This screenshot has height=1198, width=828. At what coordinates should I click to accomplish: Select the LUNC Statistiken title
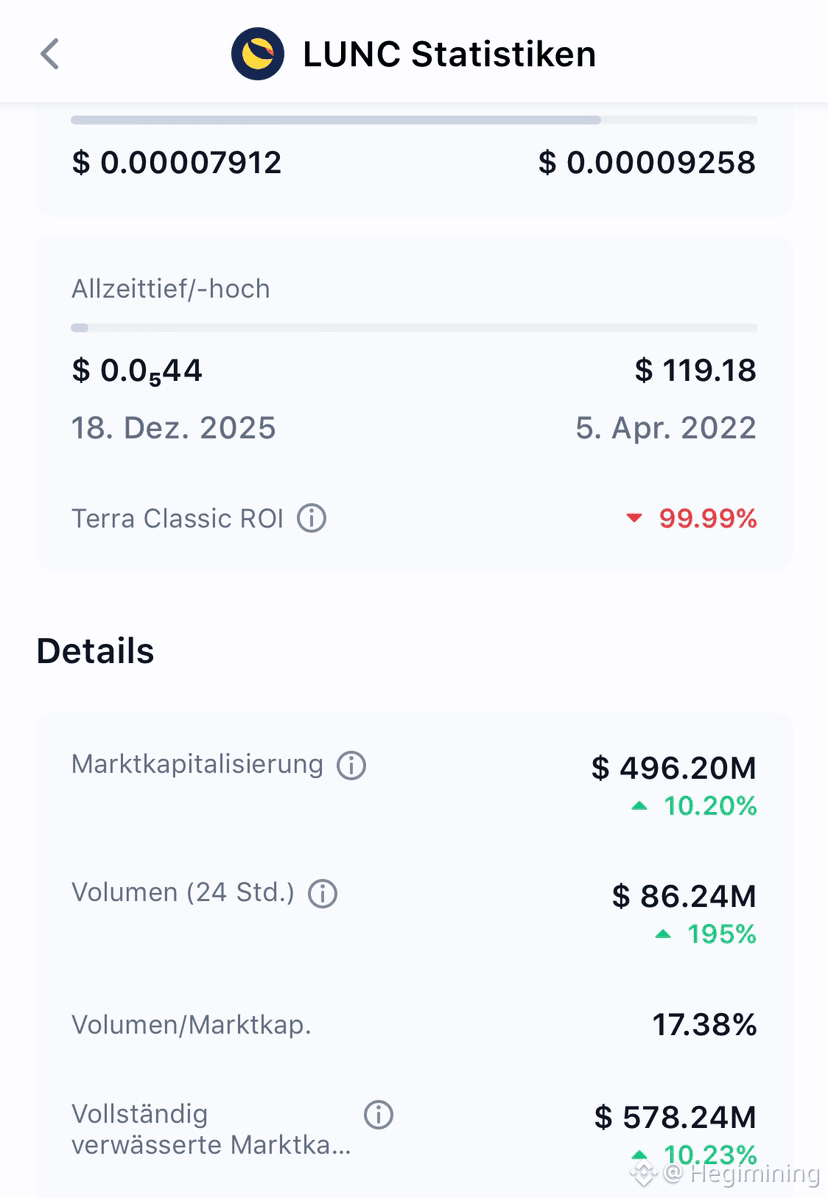[x=449, y=54]
